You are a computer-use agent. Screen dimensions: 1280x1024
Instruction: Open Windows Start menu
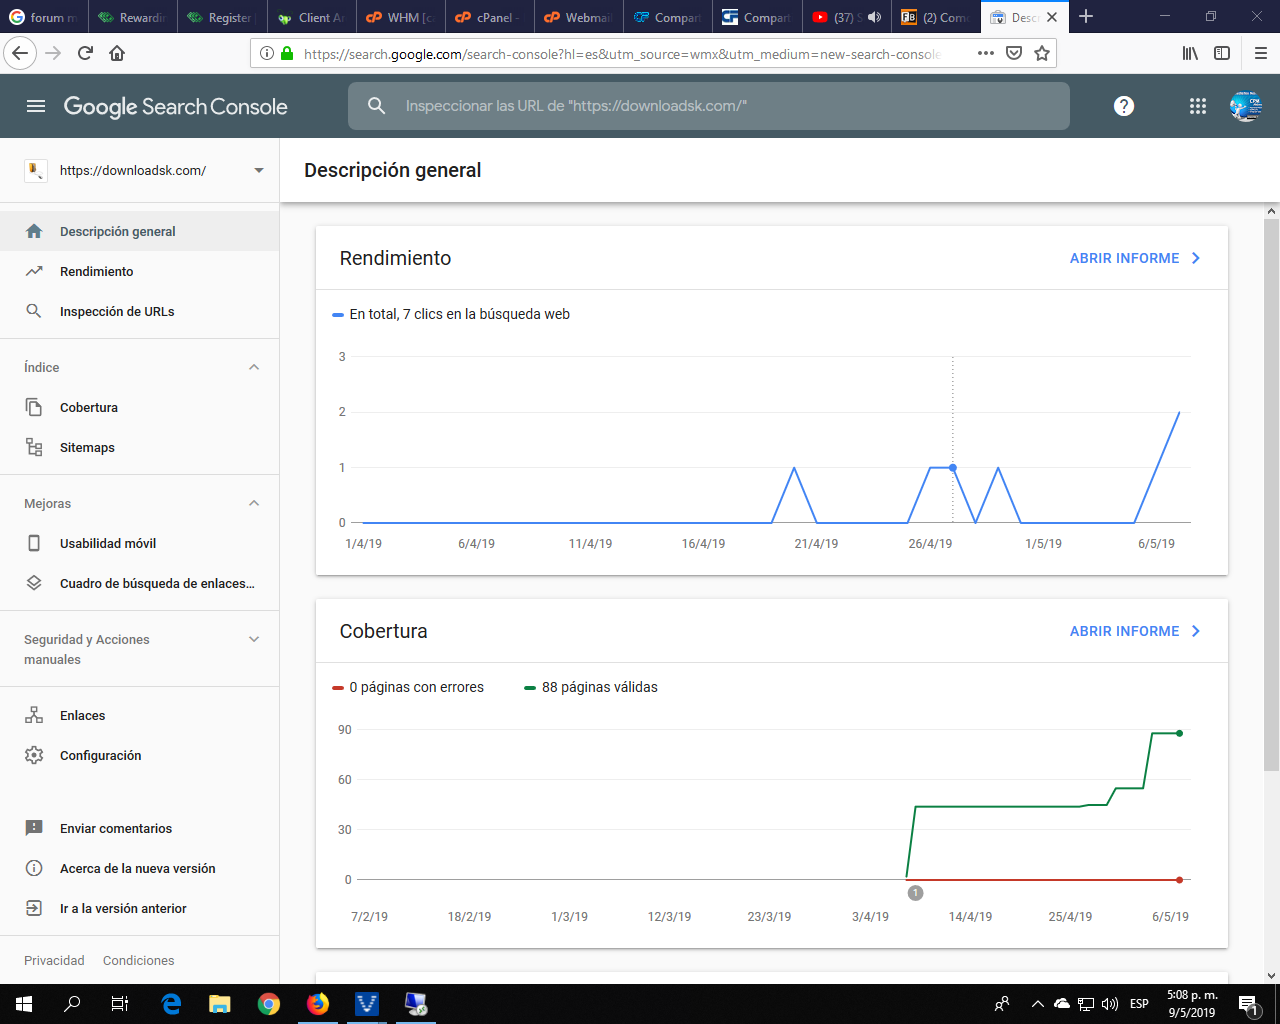click(24, 1004)
